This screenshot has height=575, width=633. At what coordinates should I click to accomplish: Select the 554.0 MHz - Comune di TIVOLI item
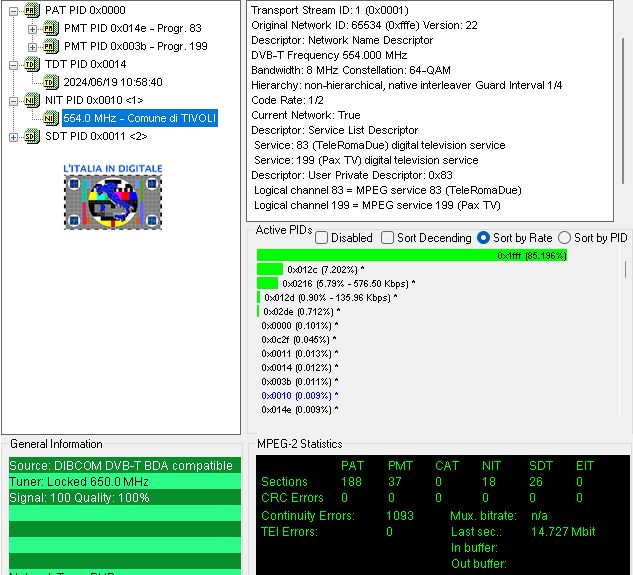click(139, 118)
